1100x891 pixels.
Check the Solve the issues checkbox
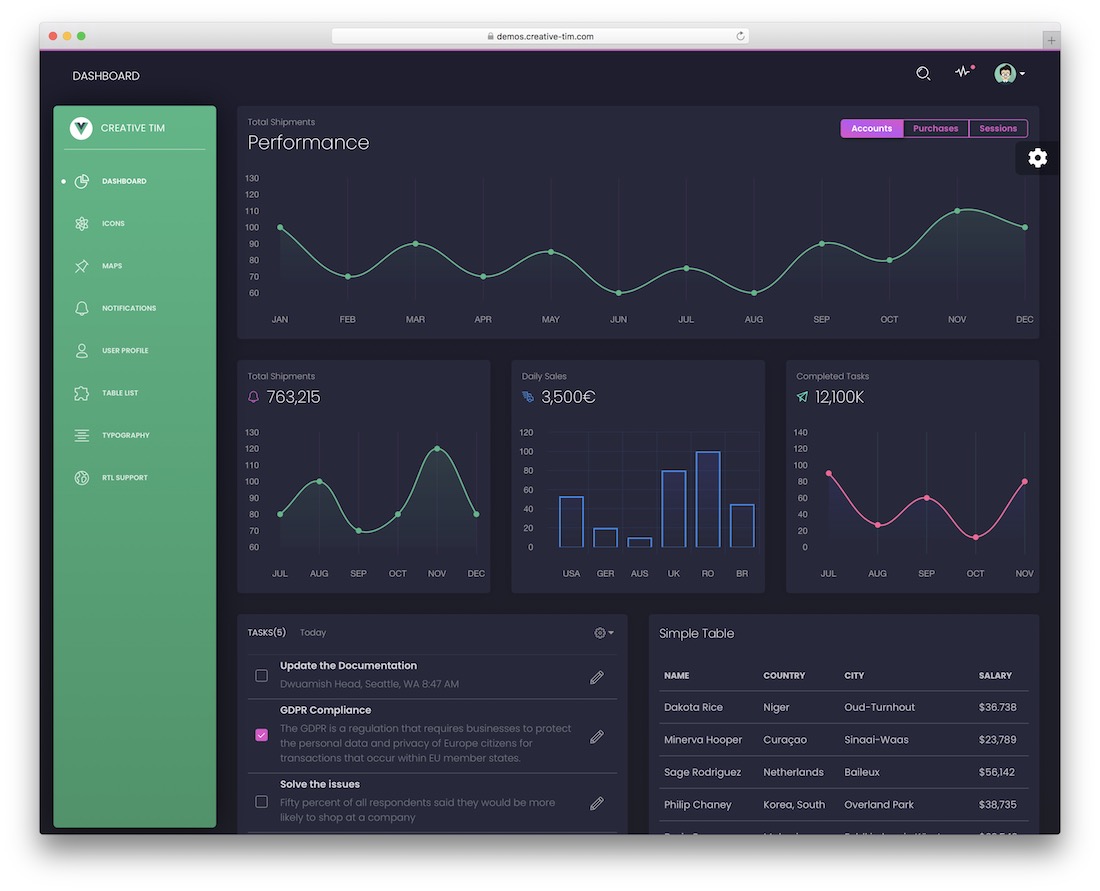[x=262, y=801]
